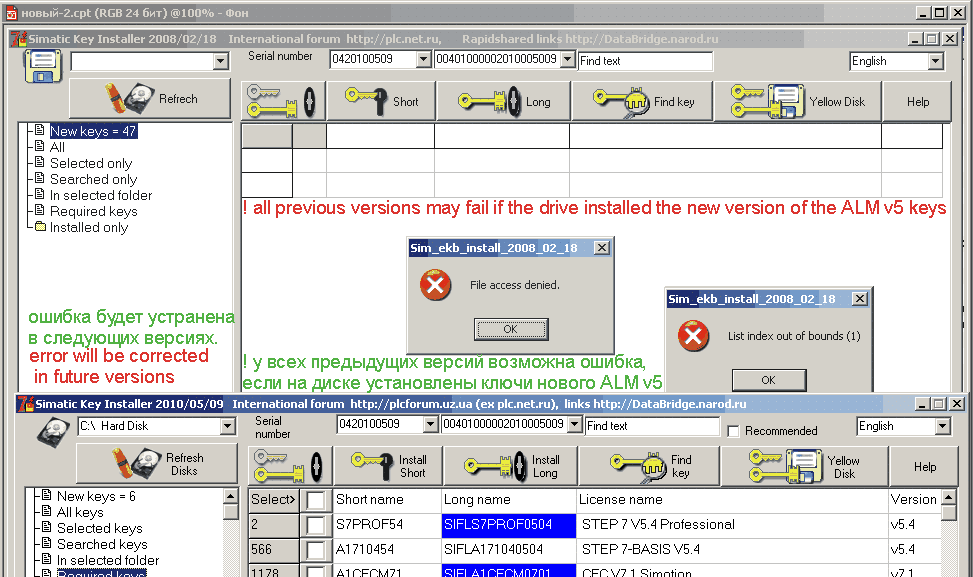Select Installed only folder item
Image resolution: width=973 pixels, height=577 pixels.
89,228
